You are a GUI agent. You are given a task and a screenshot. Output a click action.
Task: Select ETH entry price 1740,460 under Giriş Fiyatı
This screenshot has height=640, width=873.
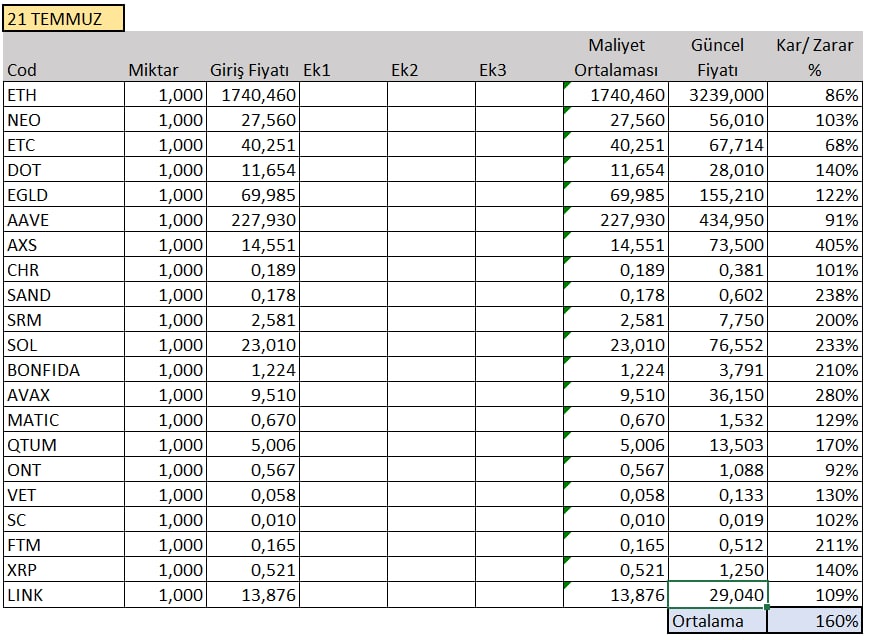pos(253,95)
